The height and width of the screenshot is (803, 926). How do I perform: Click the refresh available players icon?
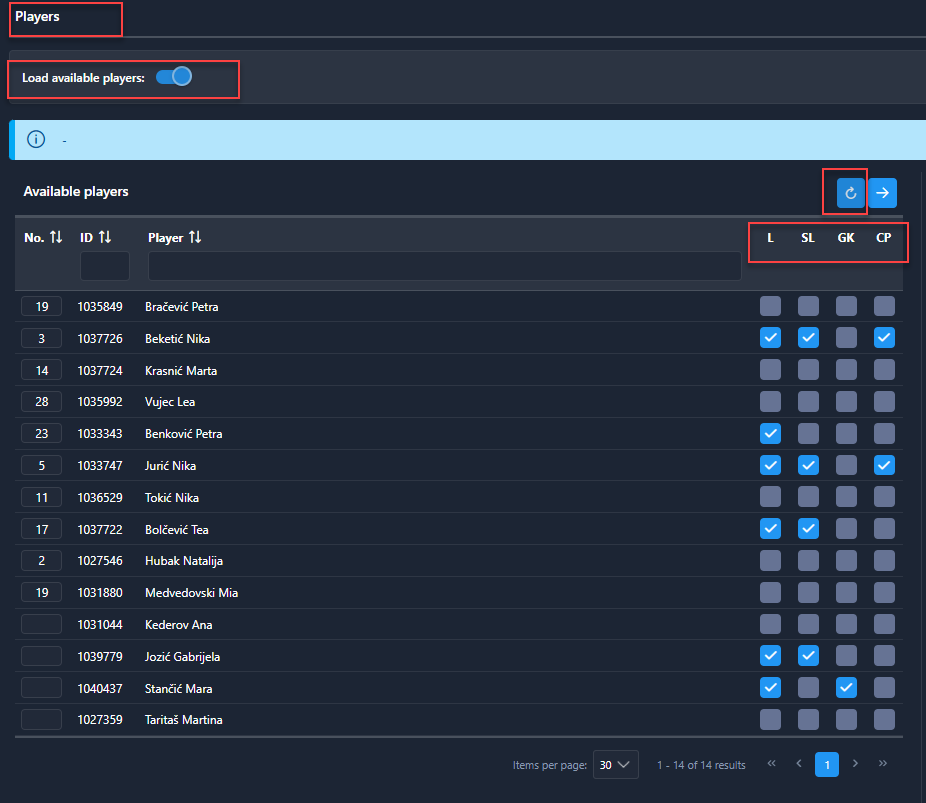tap(851, 193)
